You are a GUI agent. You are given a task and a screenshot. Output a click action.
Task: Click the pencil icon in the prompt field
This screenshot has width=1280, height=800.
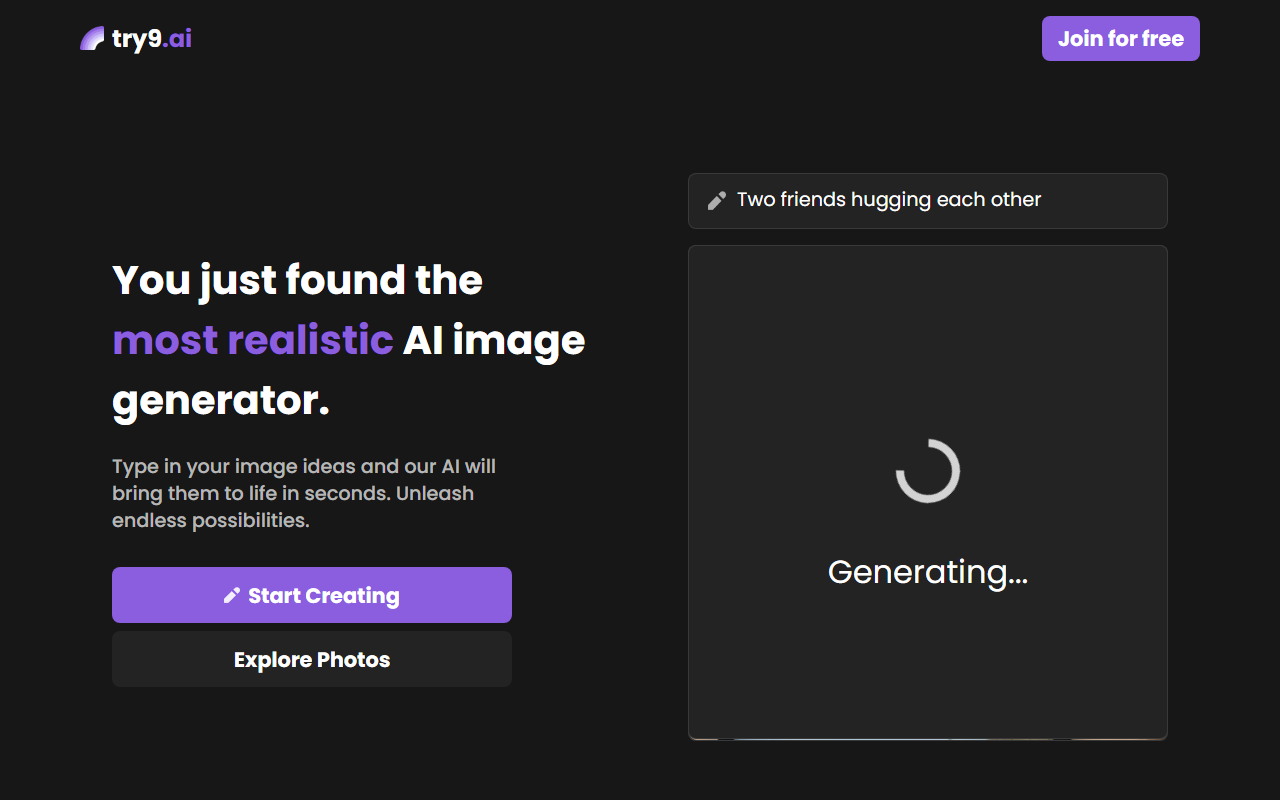[716, 201]
